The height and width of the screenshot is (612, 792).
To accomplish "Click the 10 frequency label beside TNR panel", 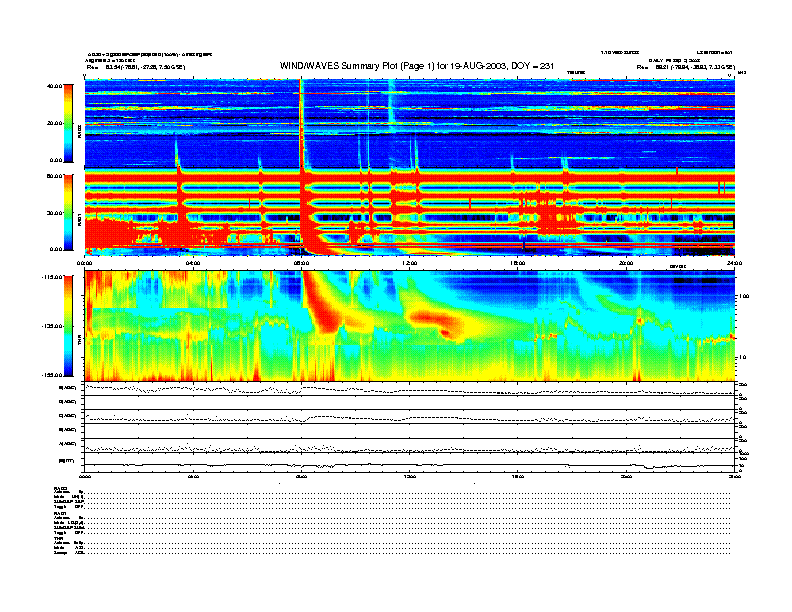I will click(742, 358).
